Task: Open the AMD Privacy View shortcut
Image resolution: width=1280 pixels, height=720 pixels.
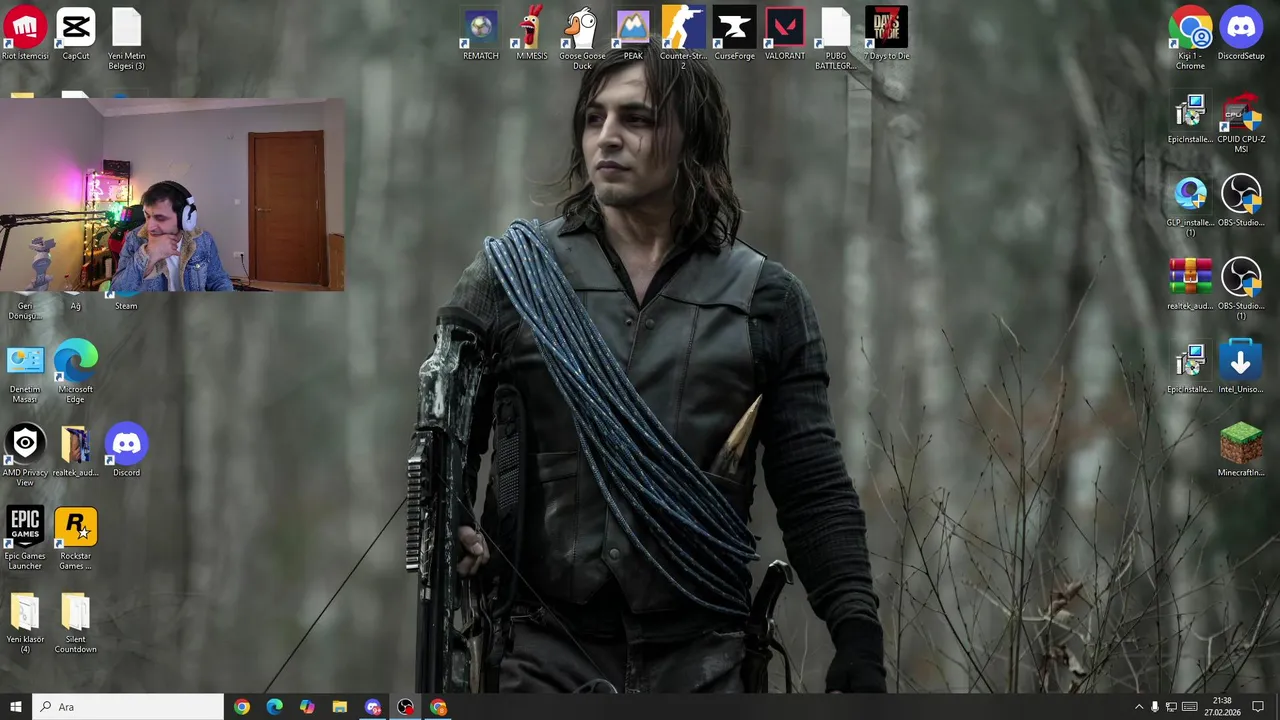Action: [25, 457]
